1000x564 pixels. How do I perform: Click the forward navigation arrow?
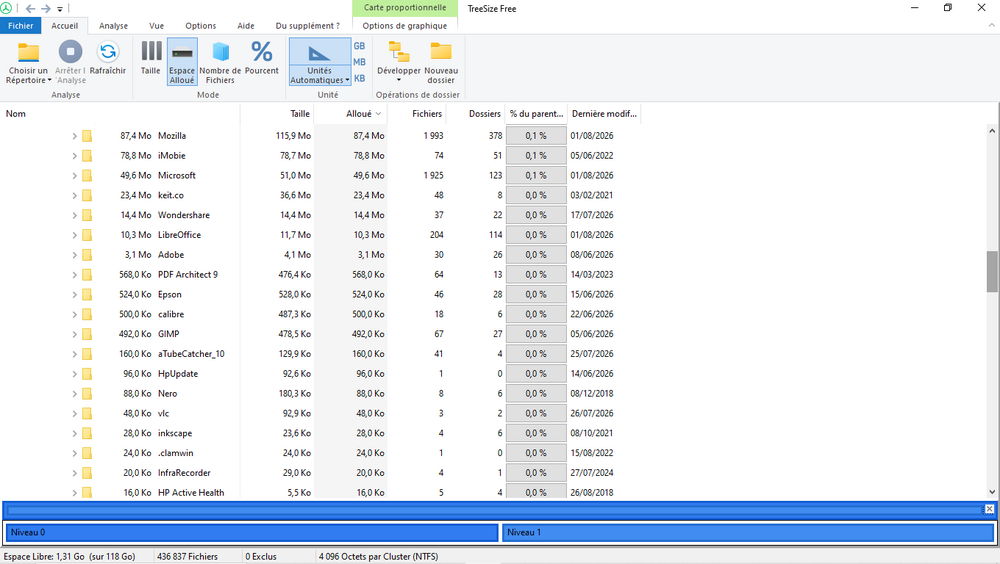click(46, 9)
